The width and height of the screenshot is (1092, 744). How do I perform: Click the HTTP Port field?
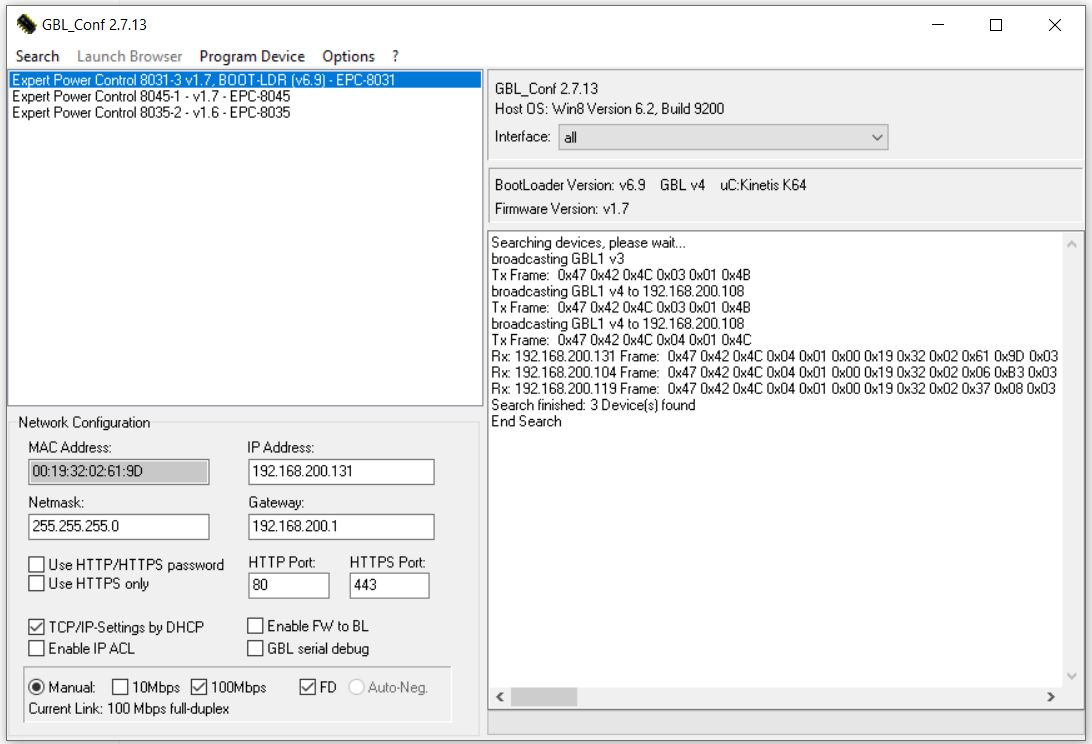pyautogui.click(x=288, y=586)
